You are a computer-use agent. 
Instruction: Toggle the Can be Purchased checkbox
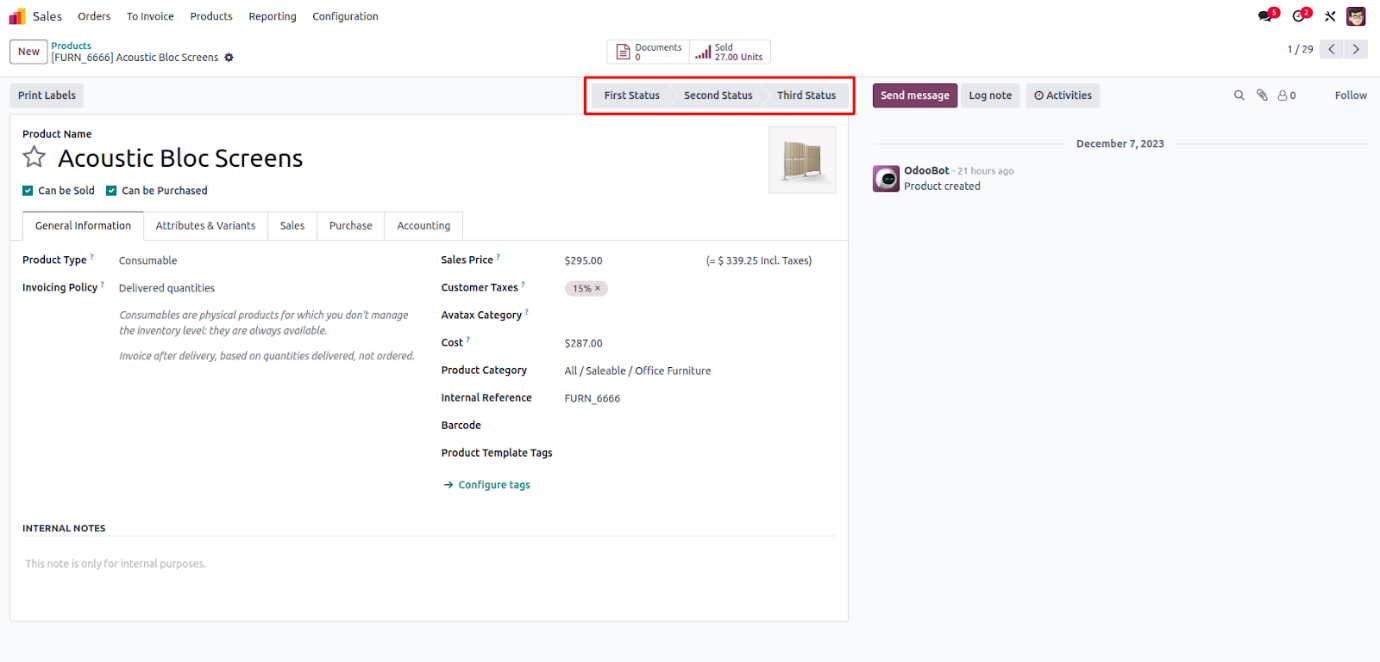[112, 191]
